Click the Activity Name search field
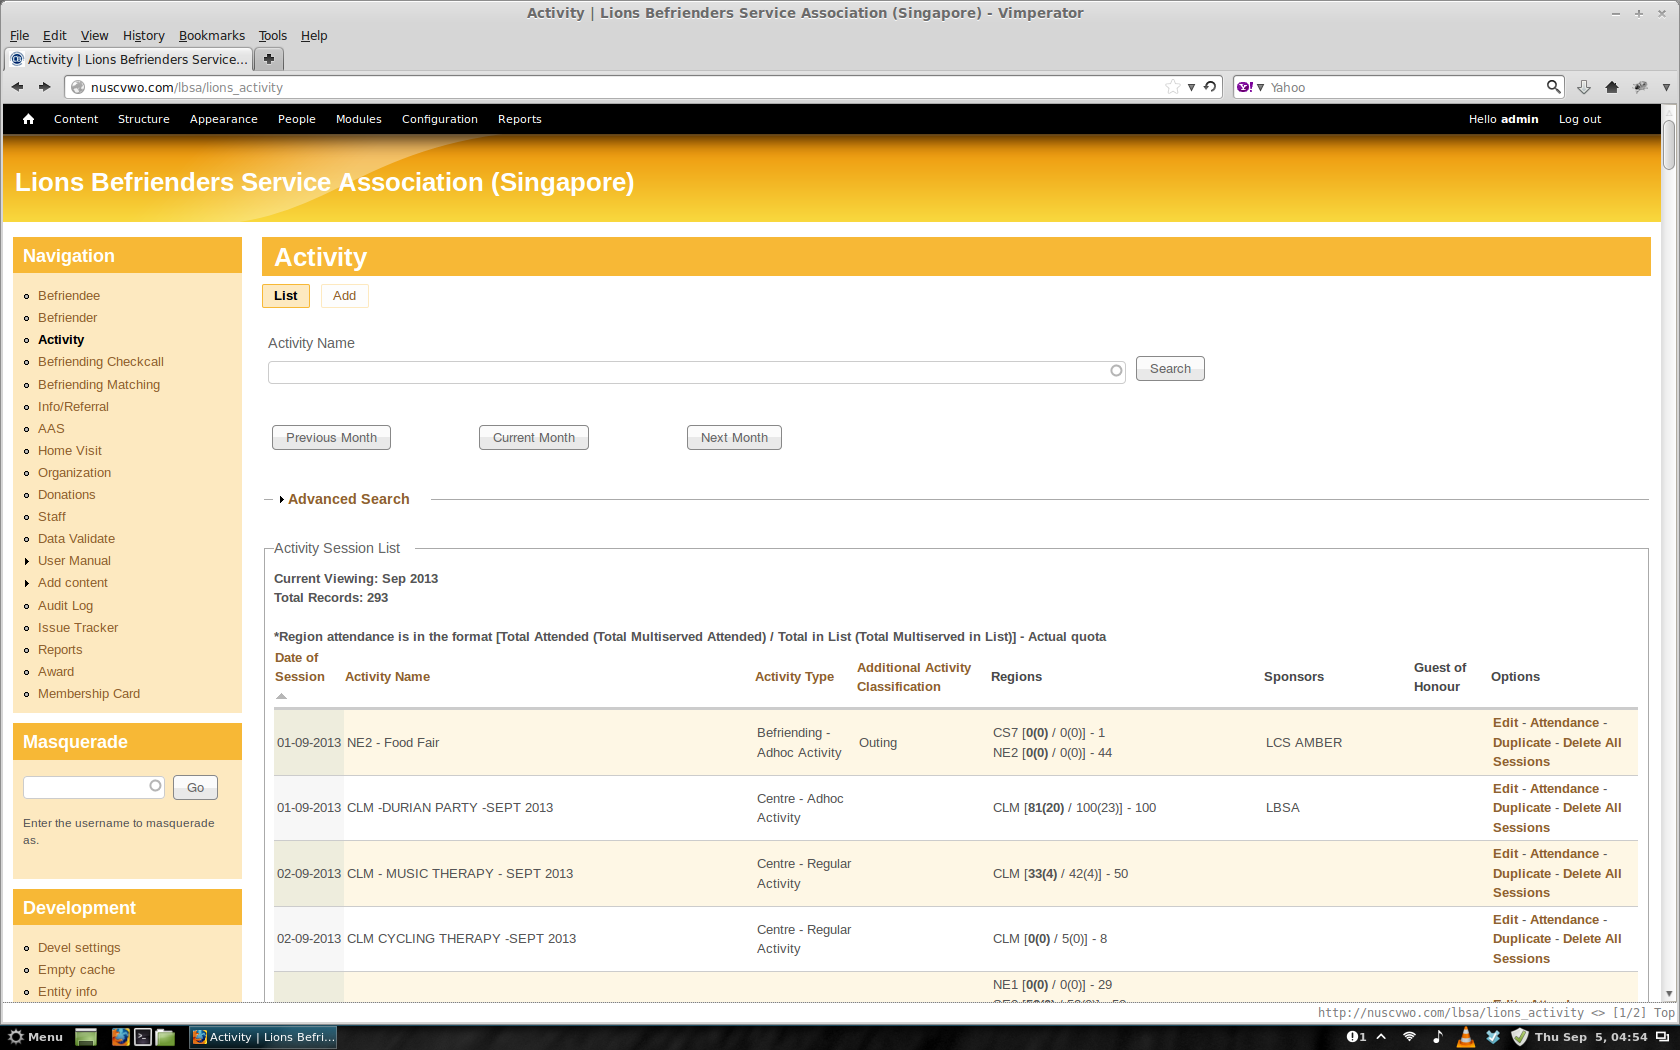1680x1050 pixels. (x=696, y=371)
